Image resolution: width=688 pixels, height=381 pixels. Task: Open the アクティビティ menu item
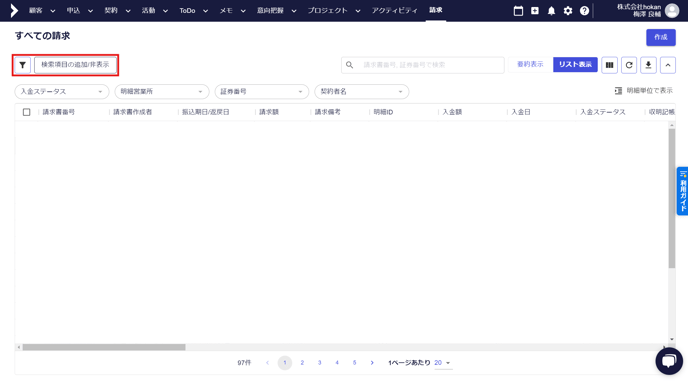pos(394,11)
